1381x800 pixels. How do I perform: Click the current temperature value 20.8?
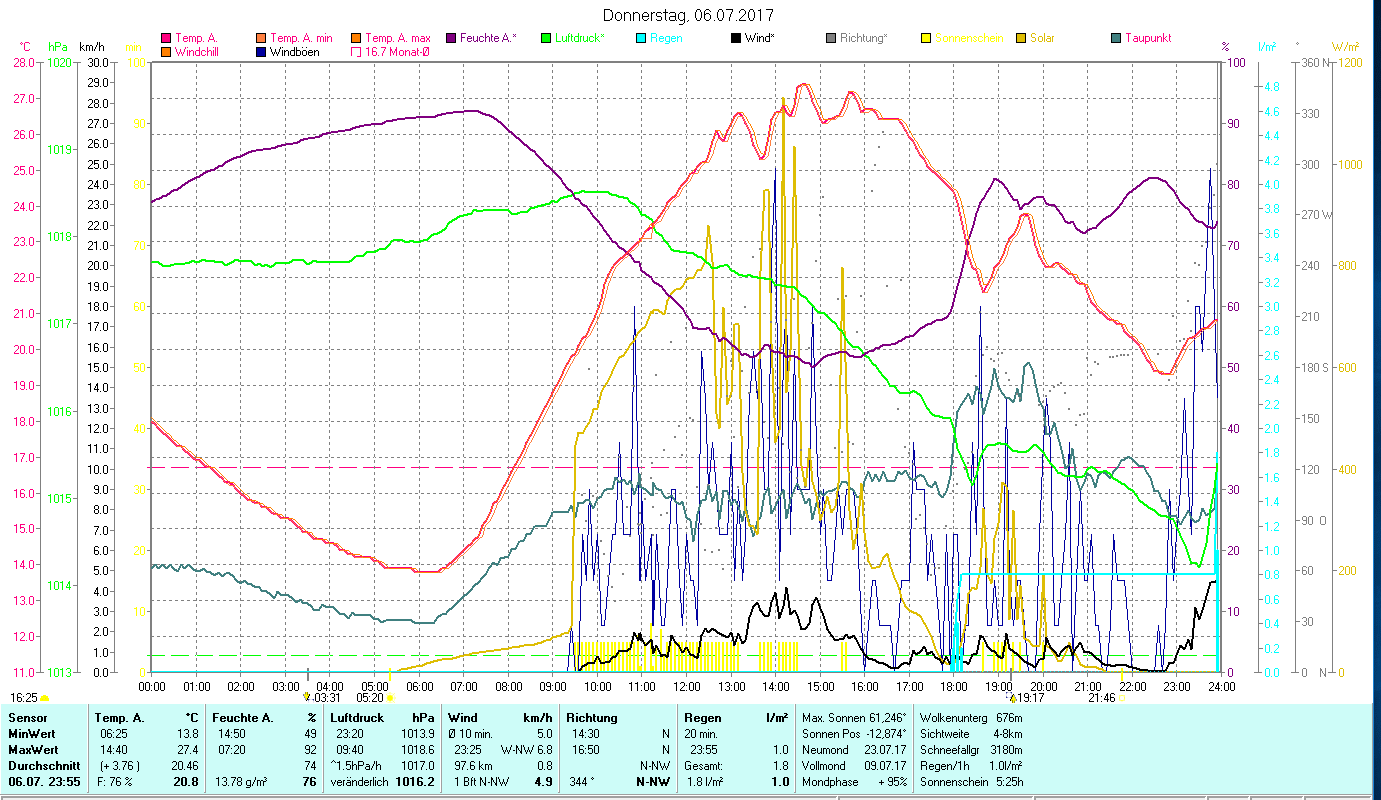[x=187, y=782]
